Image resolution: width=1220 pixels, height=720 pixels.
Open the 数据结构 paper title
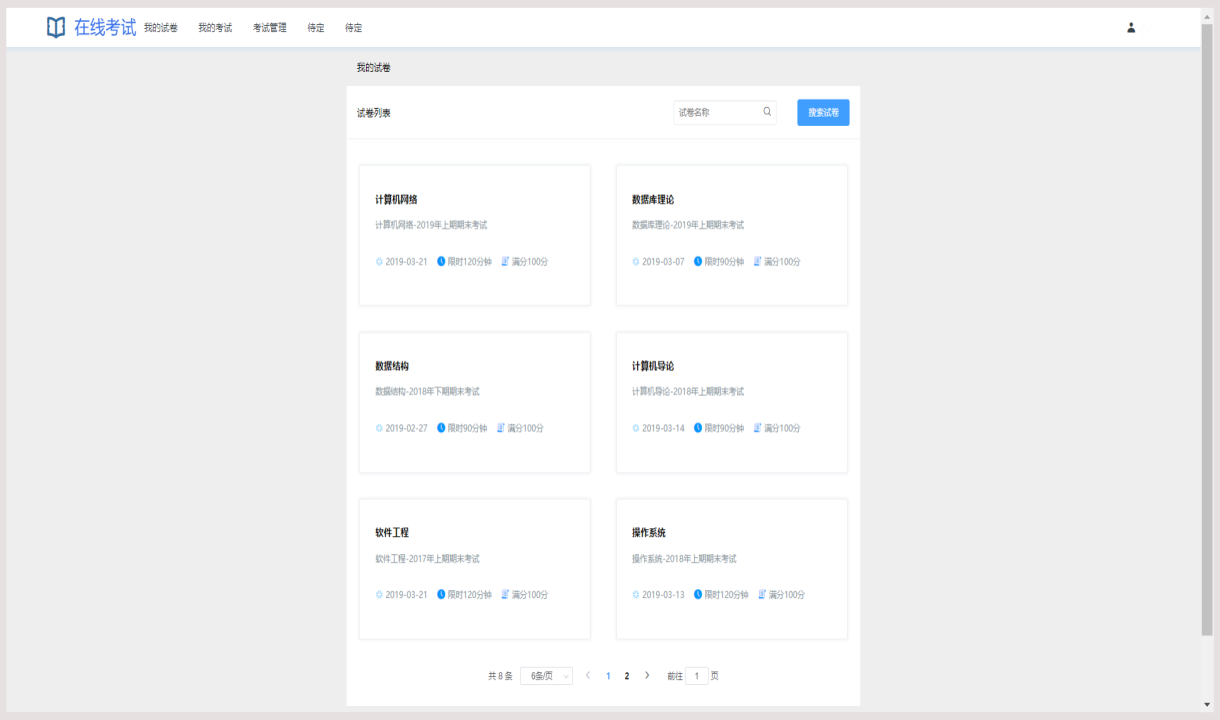[392, 366]
